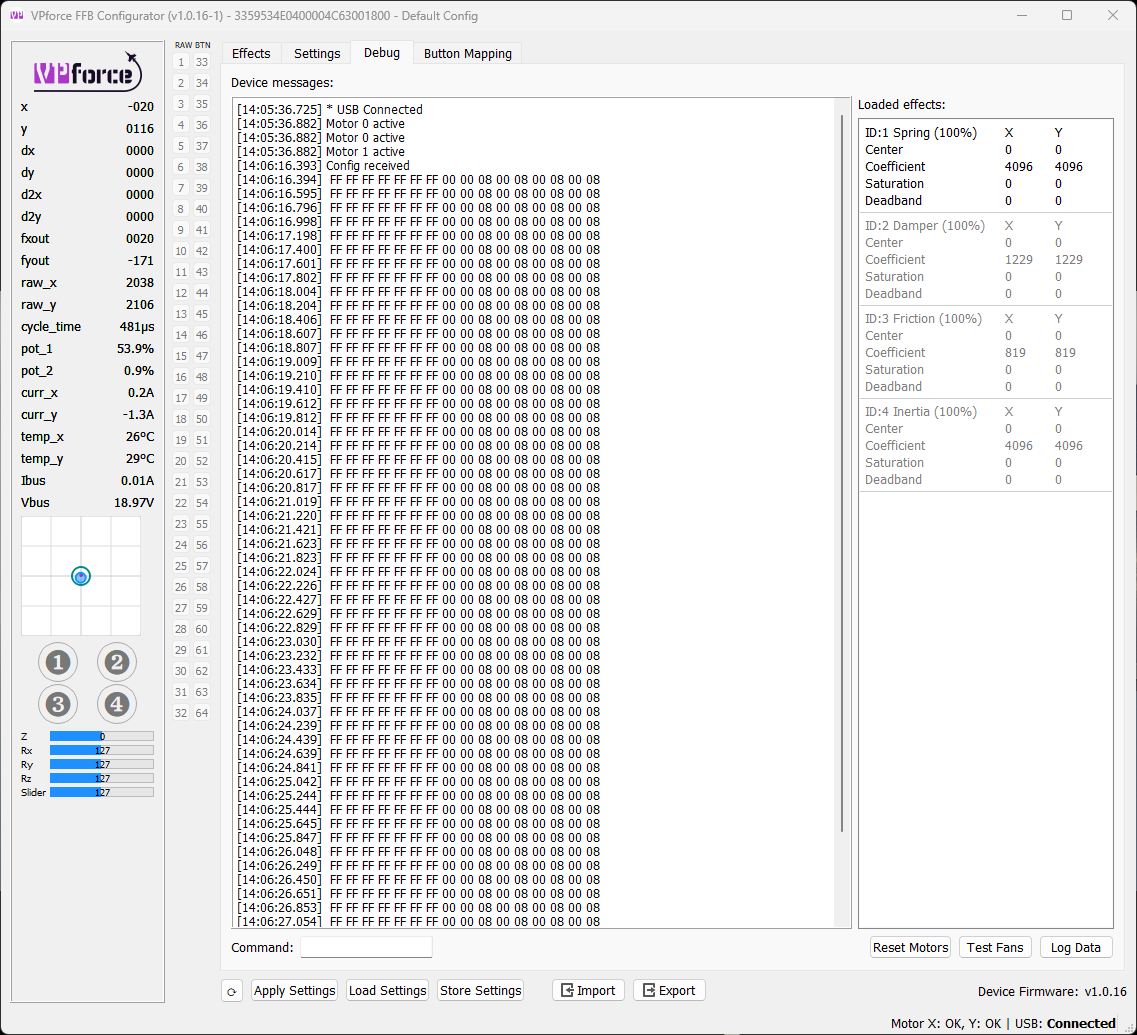Screen dimensions: 1137x1035
Task: Select the ID:2 Damper effect panel
Action: tap(985, 259)
